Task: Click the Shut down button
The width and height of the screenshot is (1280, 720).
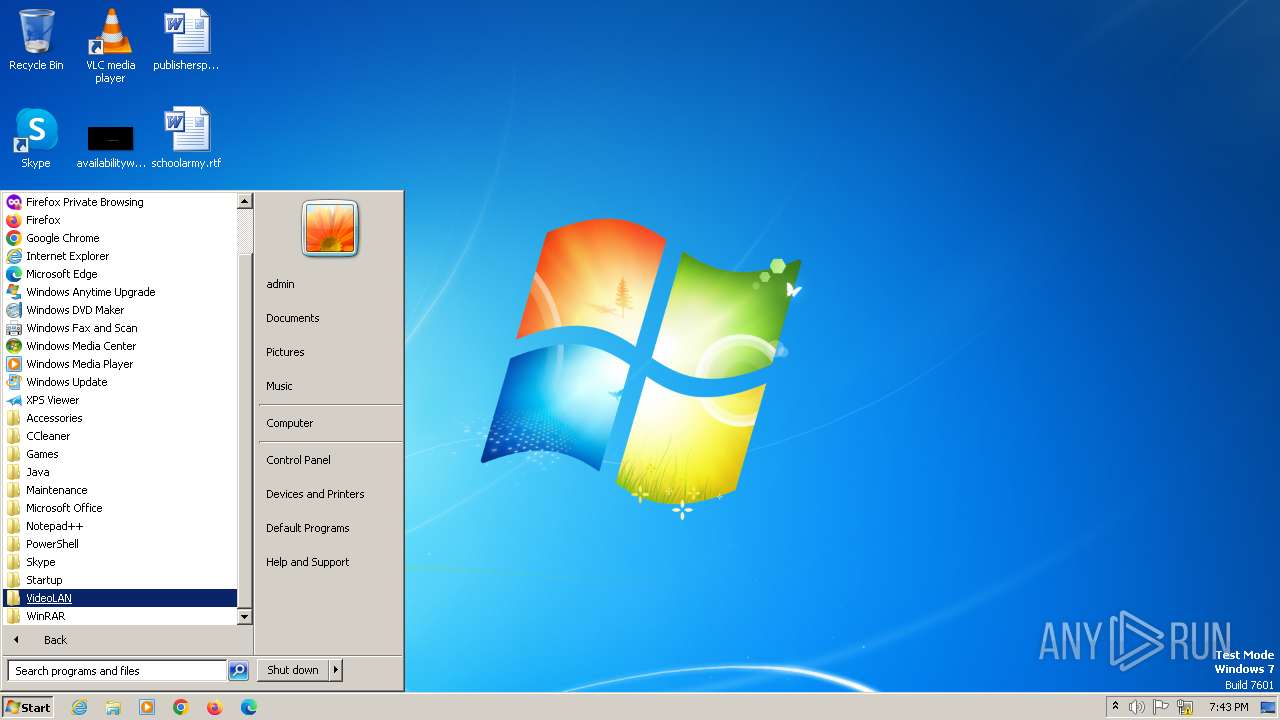Action: pos(293,670)
